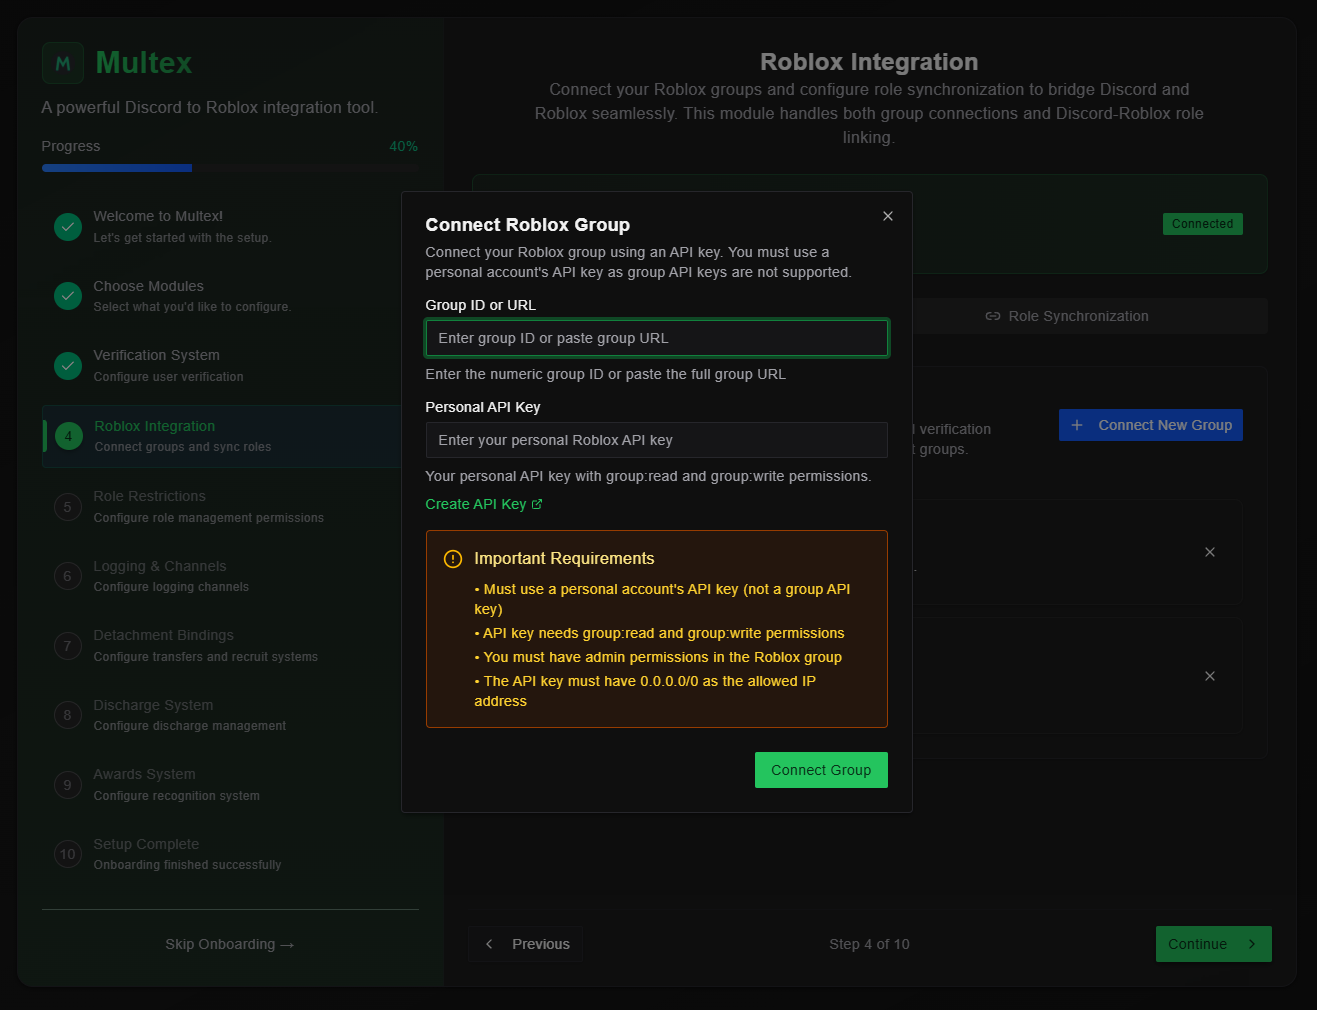Remove the first connected group with X
1317x1010 pixels.
pos(1210,552)
